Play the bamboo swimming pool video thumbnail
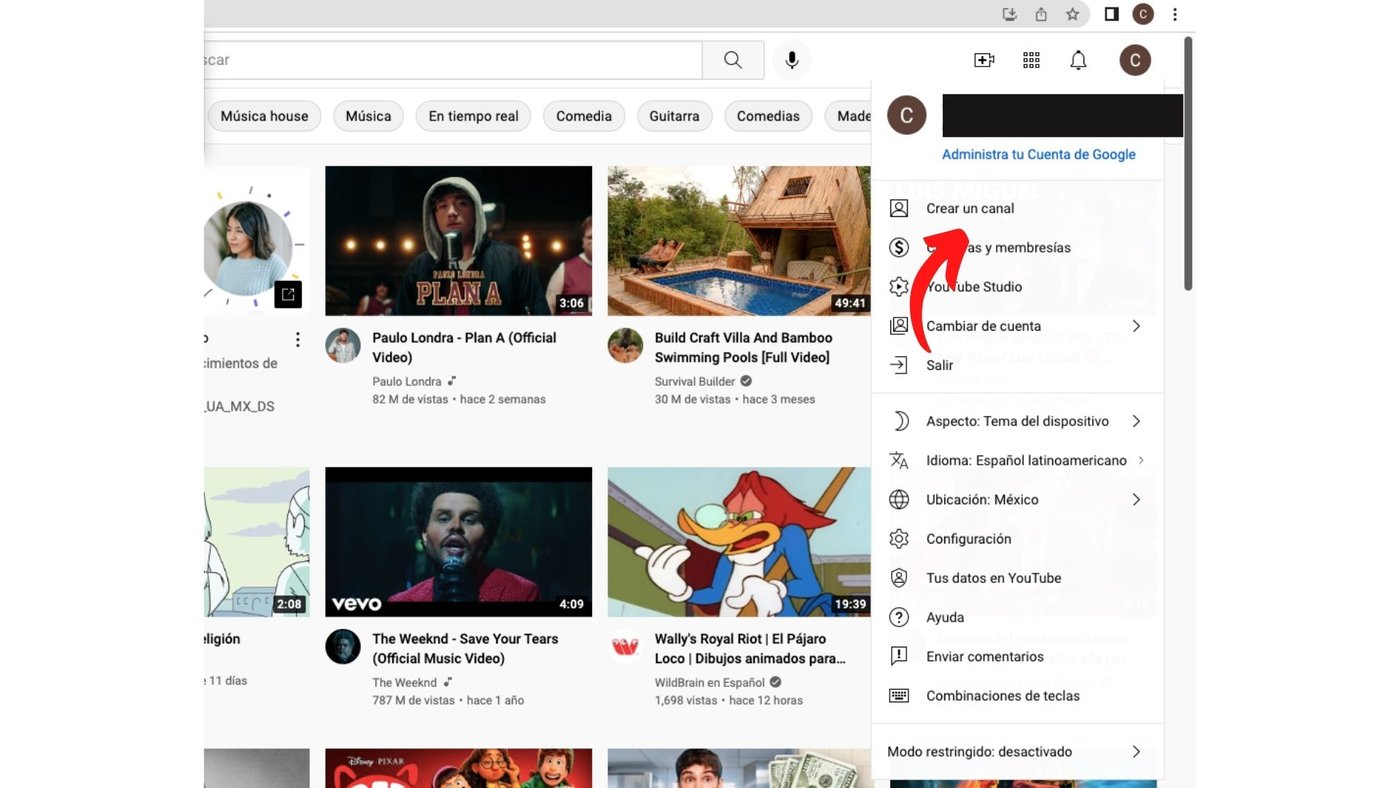Viewport: 1400px width, 788px height. coord(739,241)
